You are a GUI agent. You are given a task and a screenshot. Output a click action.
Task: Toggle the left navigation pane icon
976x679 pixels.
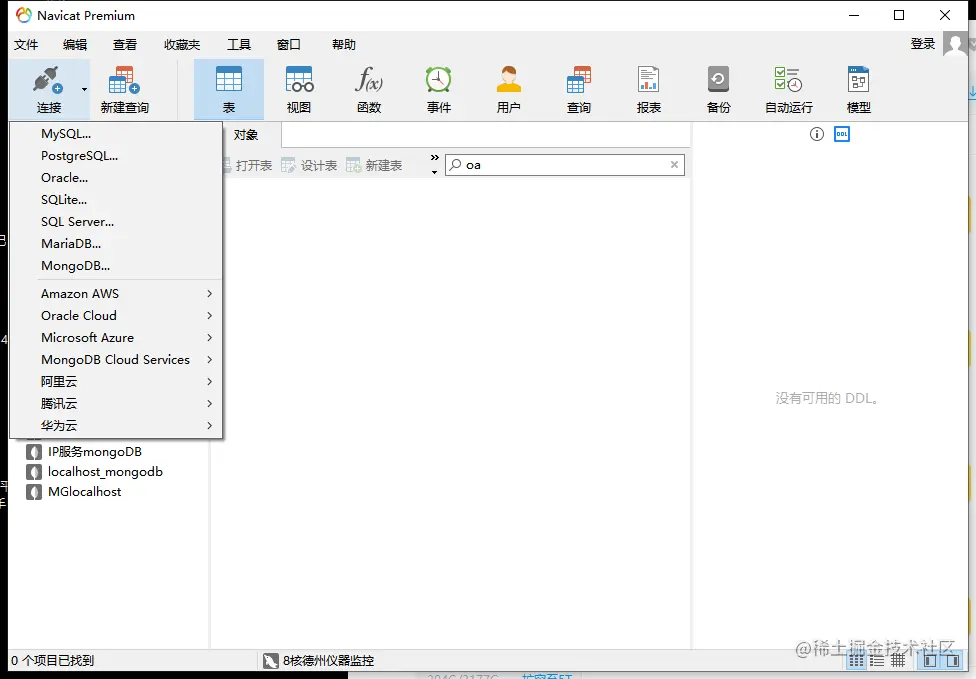point(930,661)
